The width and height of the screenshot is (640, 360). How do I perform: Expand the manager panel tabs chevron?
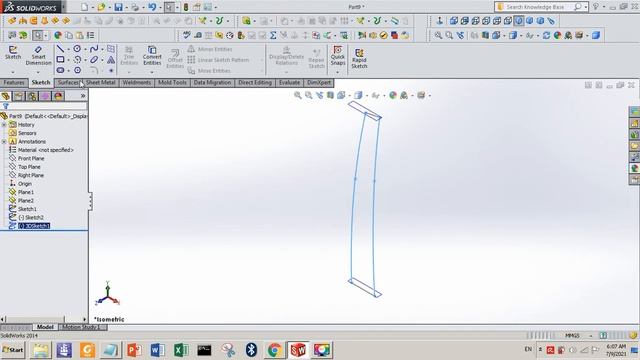click(83, 96)
